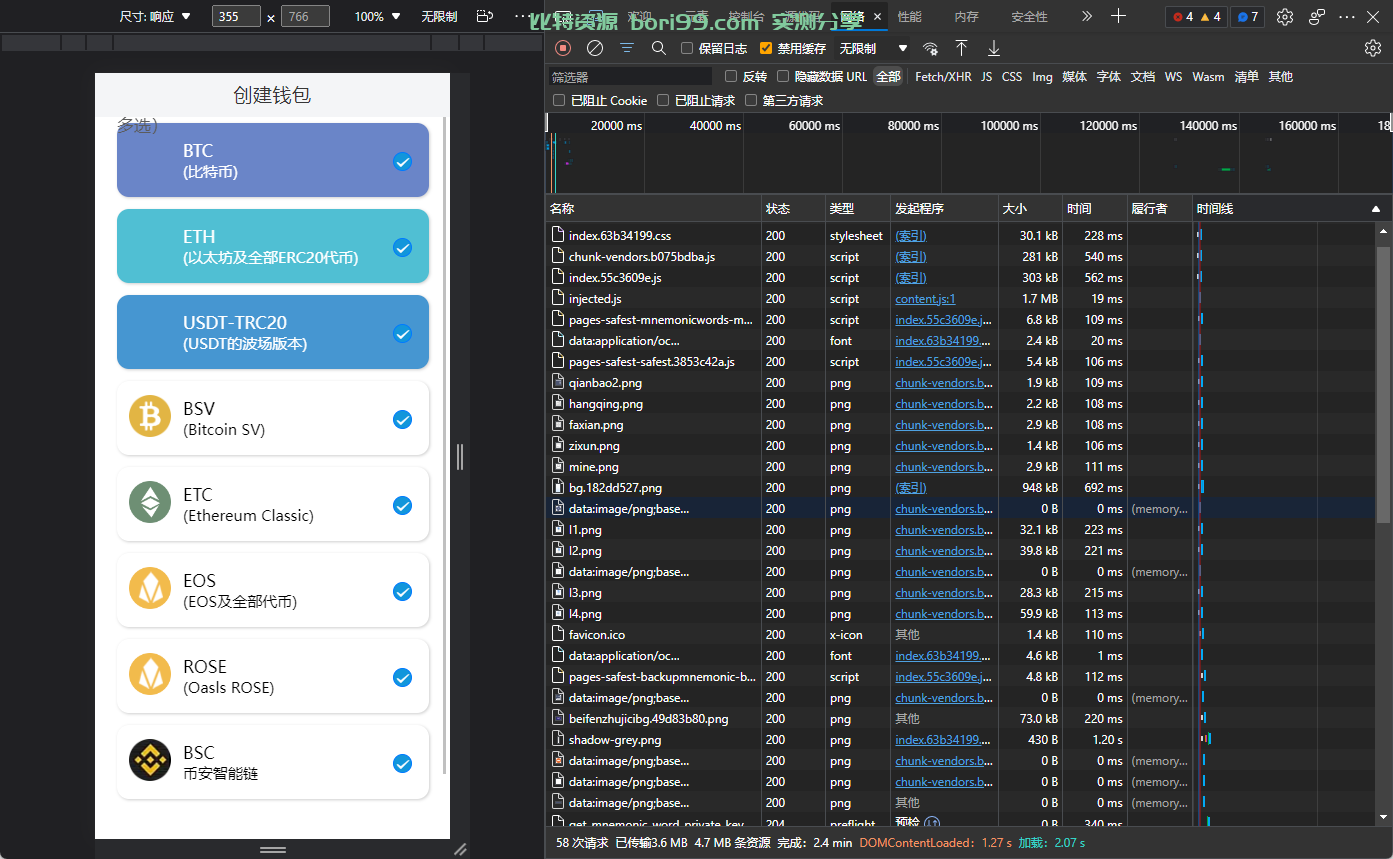The height and width of the screenshot is (859, 1393).
Task: Click the BSC Binance logo
Action: coord(150,761)
